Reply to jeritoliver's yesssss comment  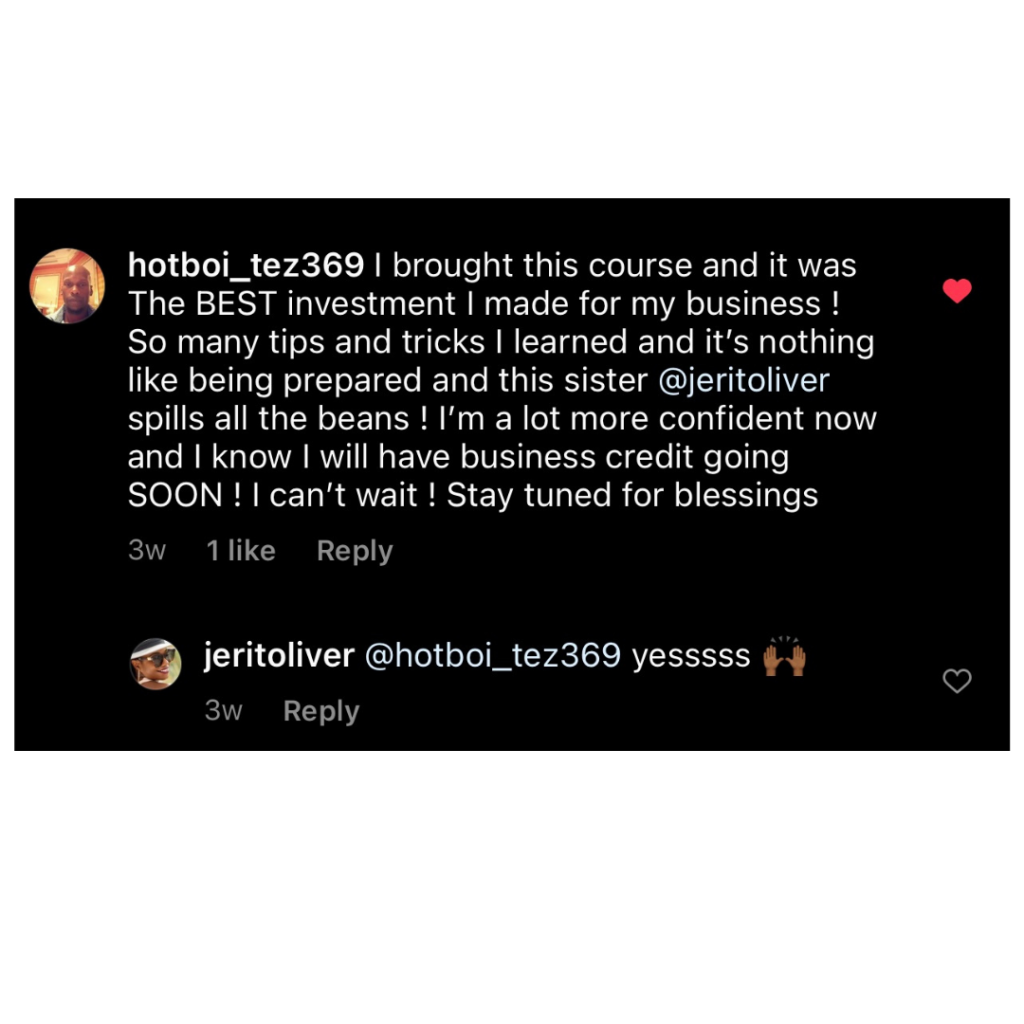[321, 711]
